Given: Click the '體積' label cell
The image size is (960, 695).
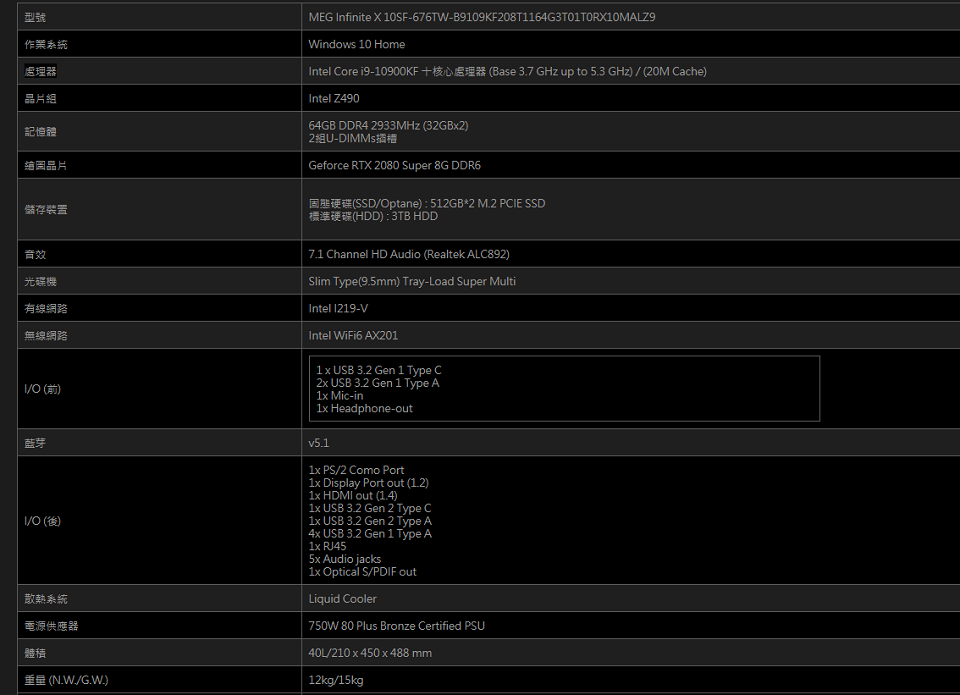Looking at the screenshot, I should [159, 653].
